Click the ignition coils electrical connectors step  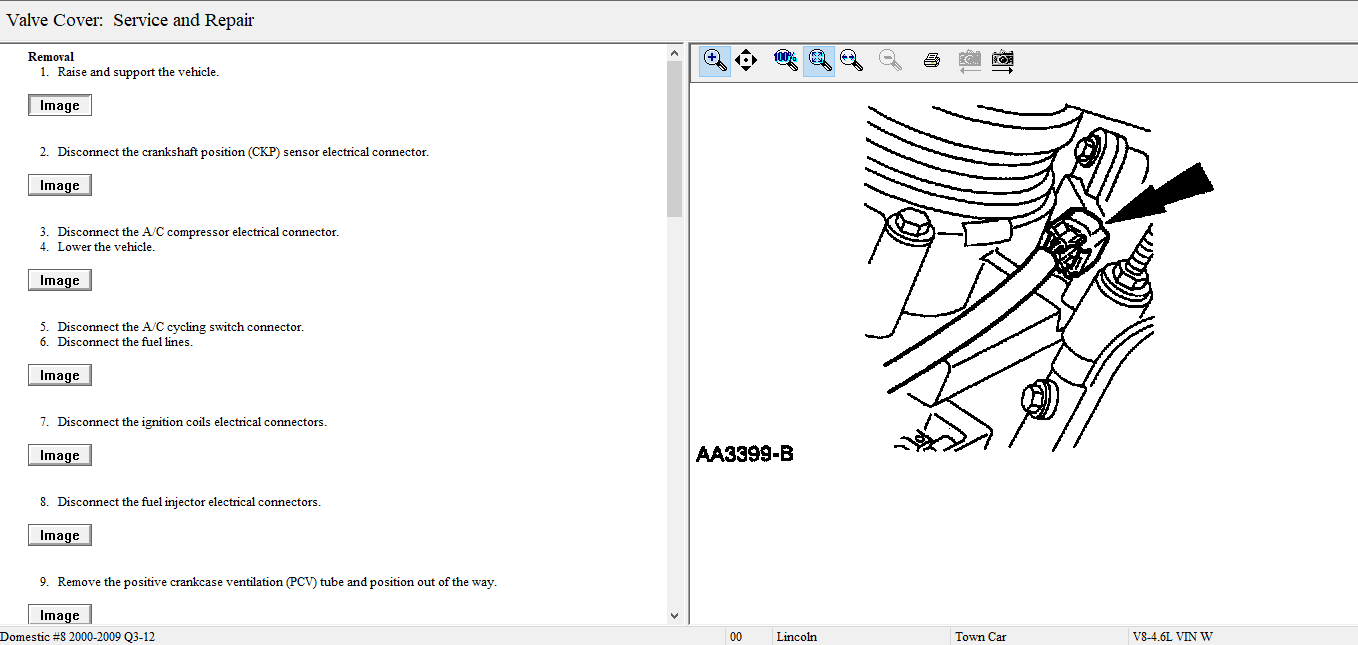click(192, 422)
